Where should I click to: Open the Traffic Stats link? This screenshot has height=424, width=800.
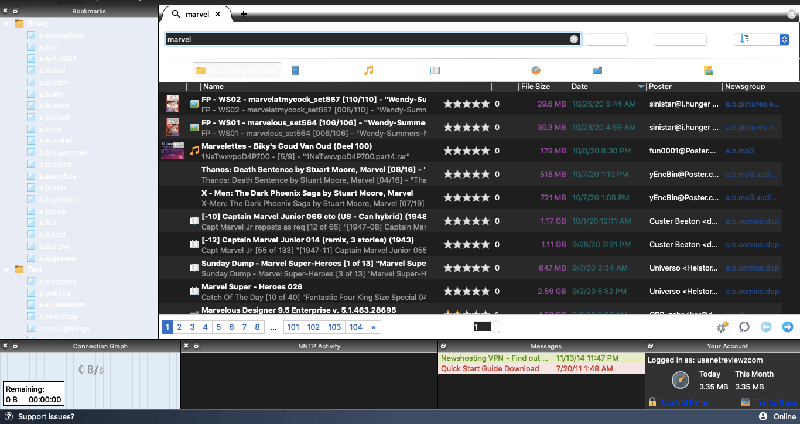point(776,402)
